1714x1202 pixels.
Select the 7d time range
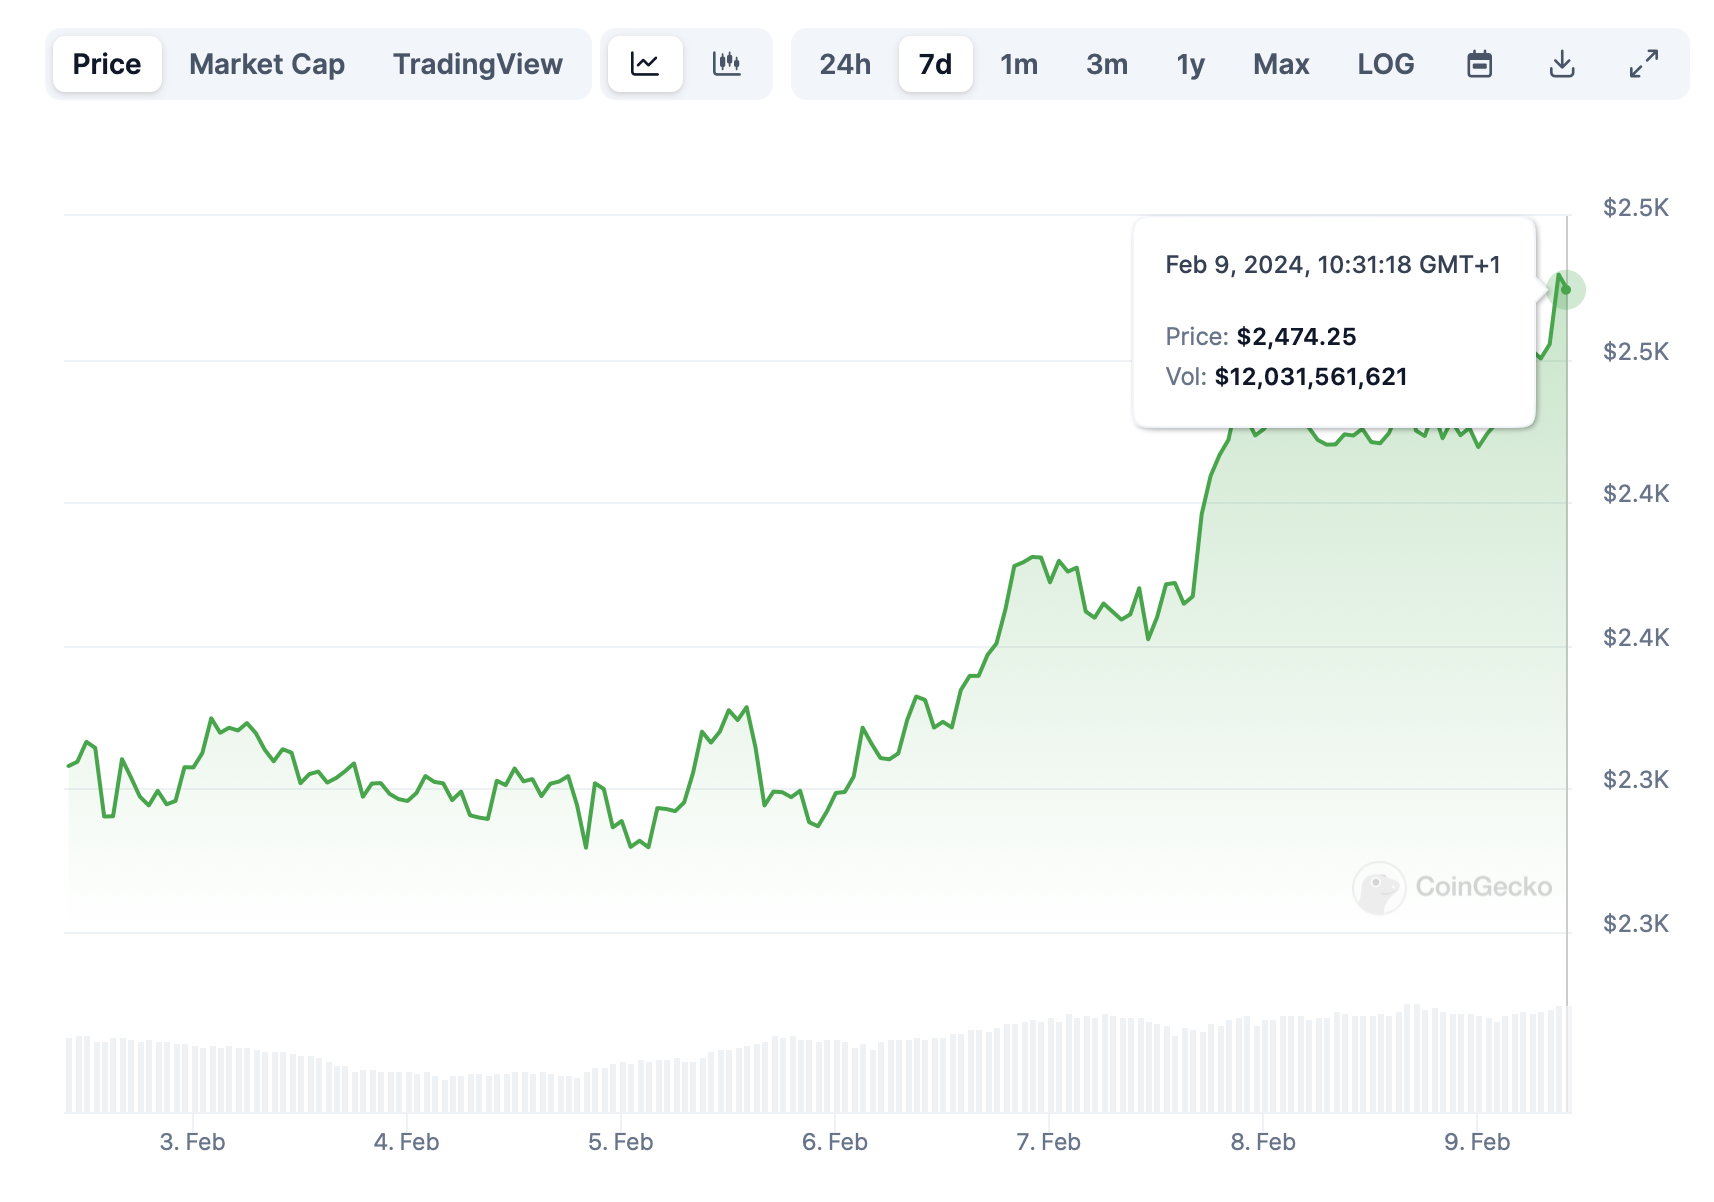coord(935,64)
